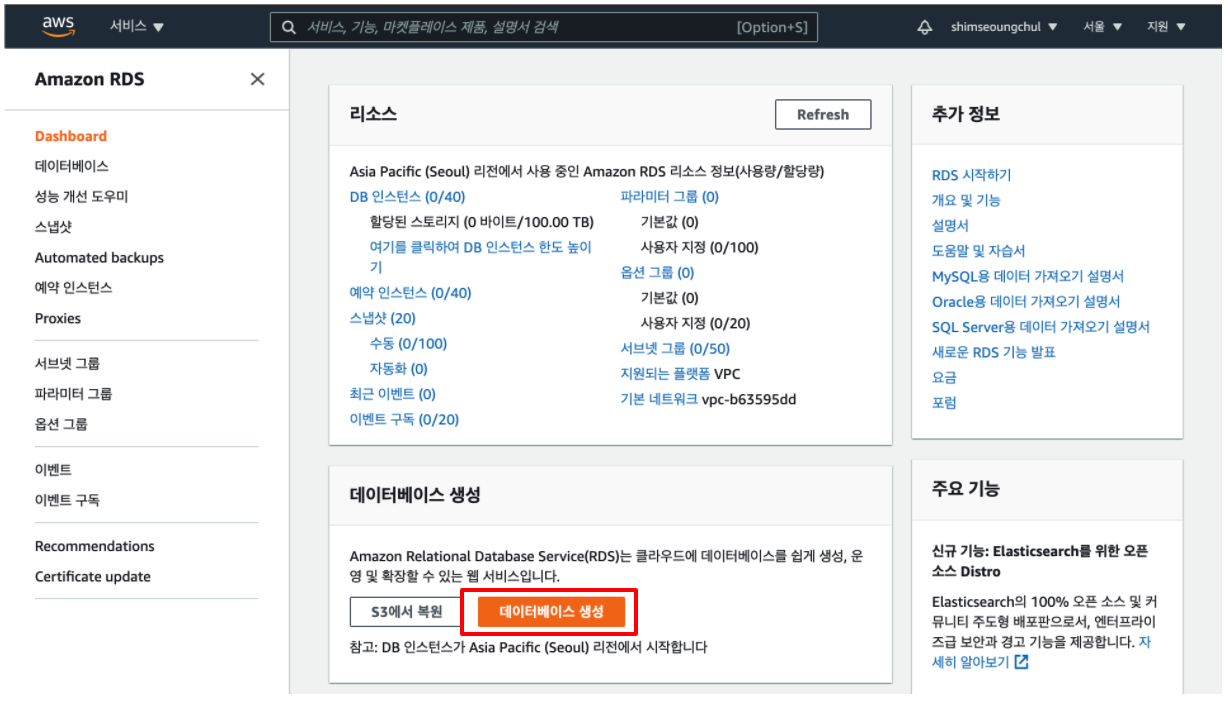Click link to raise DB instance limit
Screen dimensions: 1230x702
point(481,257)
